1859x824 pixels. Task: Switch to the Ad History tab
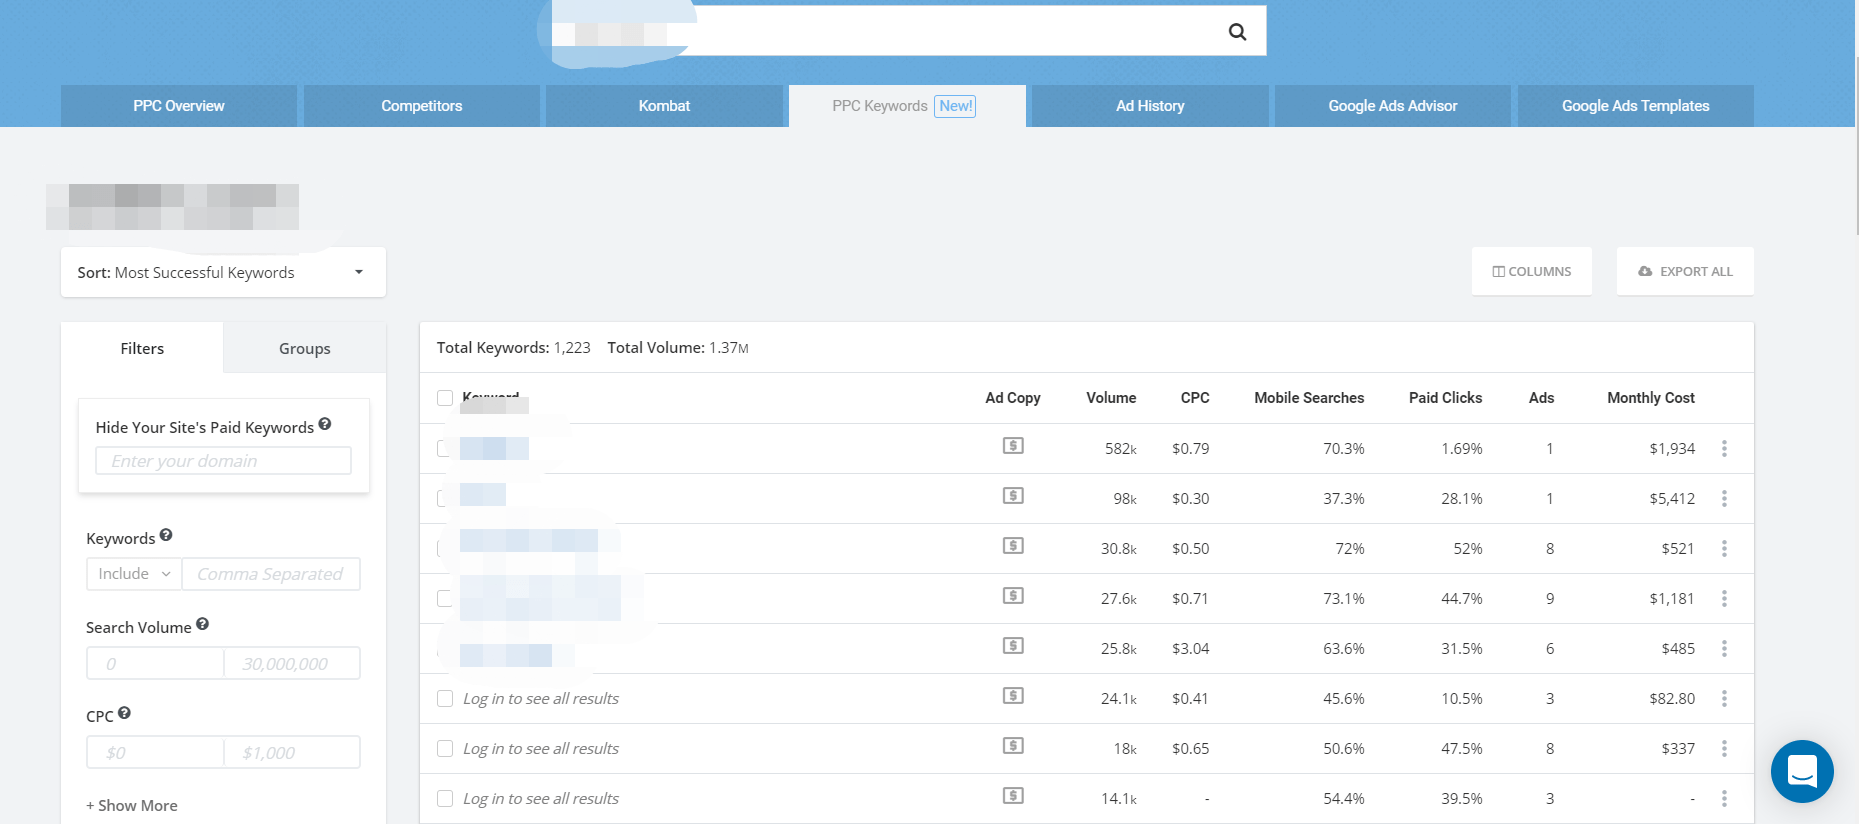point(1149,106)
